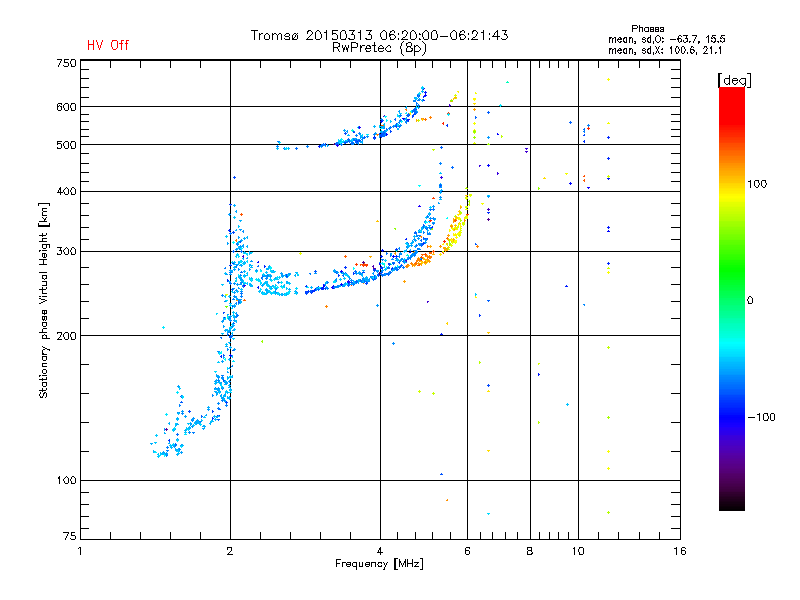Click the x-axis tick label '4'
The image size is (800, 600).
(380, 551)
